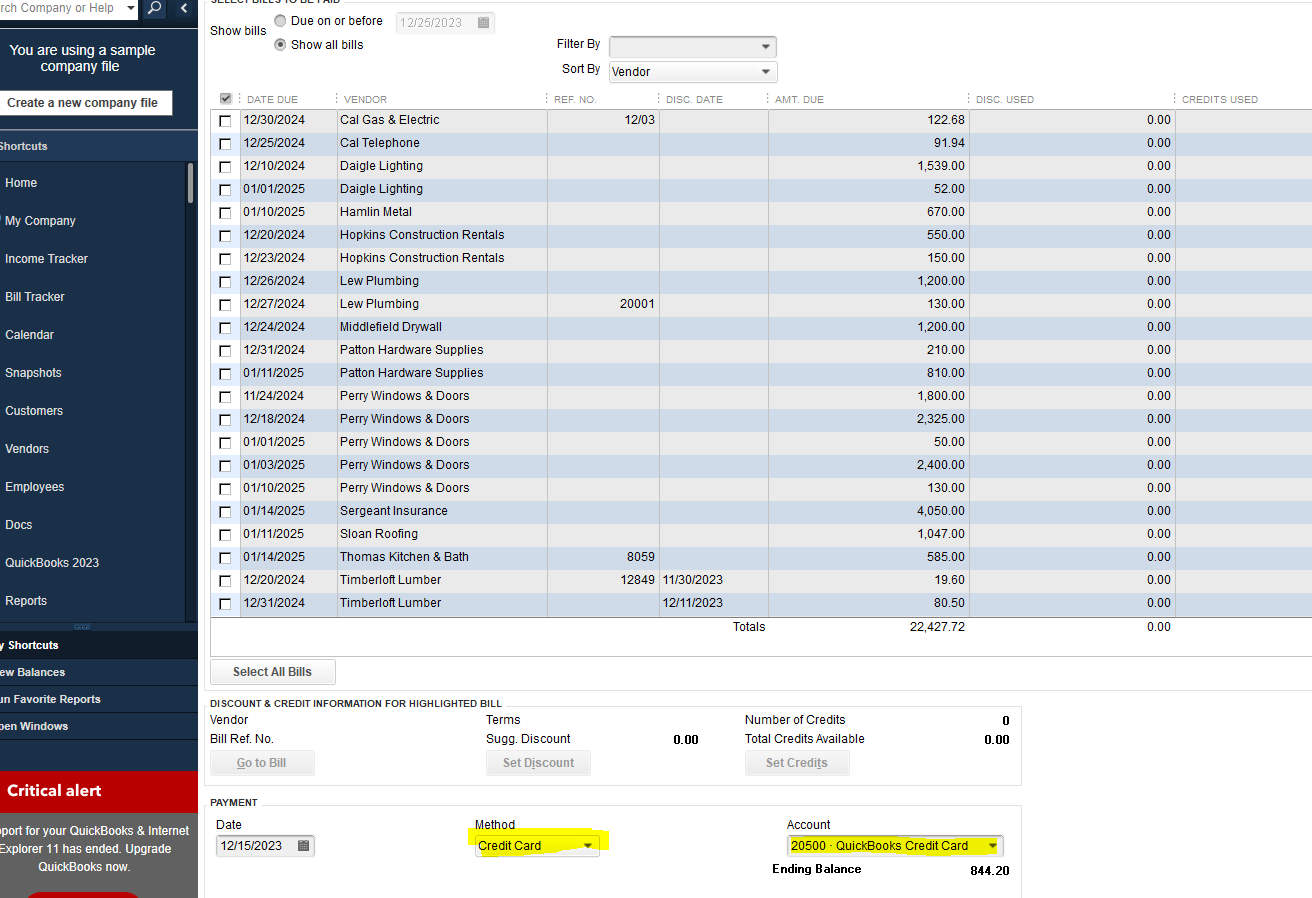1312x898 pixels.
Task: Choose the 'Show all bills' radio option
Action: point(280,45)
